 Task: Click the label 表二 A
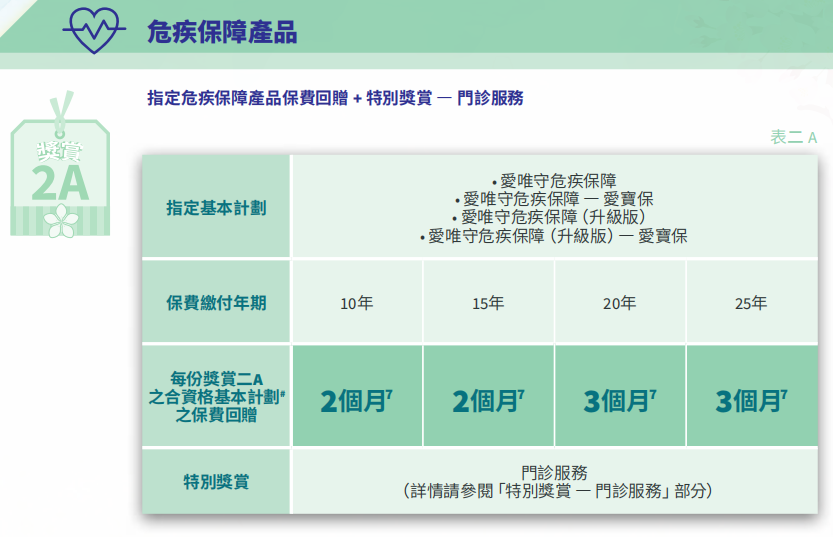(794, 137)
